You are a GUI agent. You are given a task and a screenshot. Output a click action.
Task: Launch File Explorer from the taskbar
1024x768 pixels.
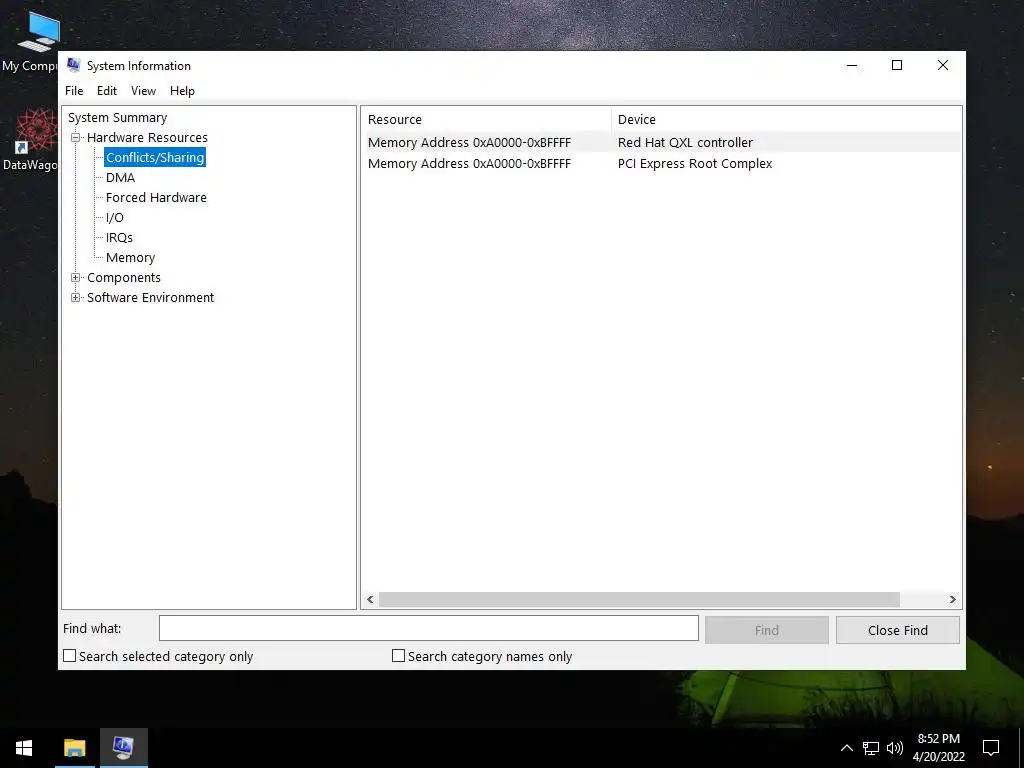74,748
